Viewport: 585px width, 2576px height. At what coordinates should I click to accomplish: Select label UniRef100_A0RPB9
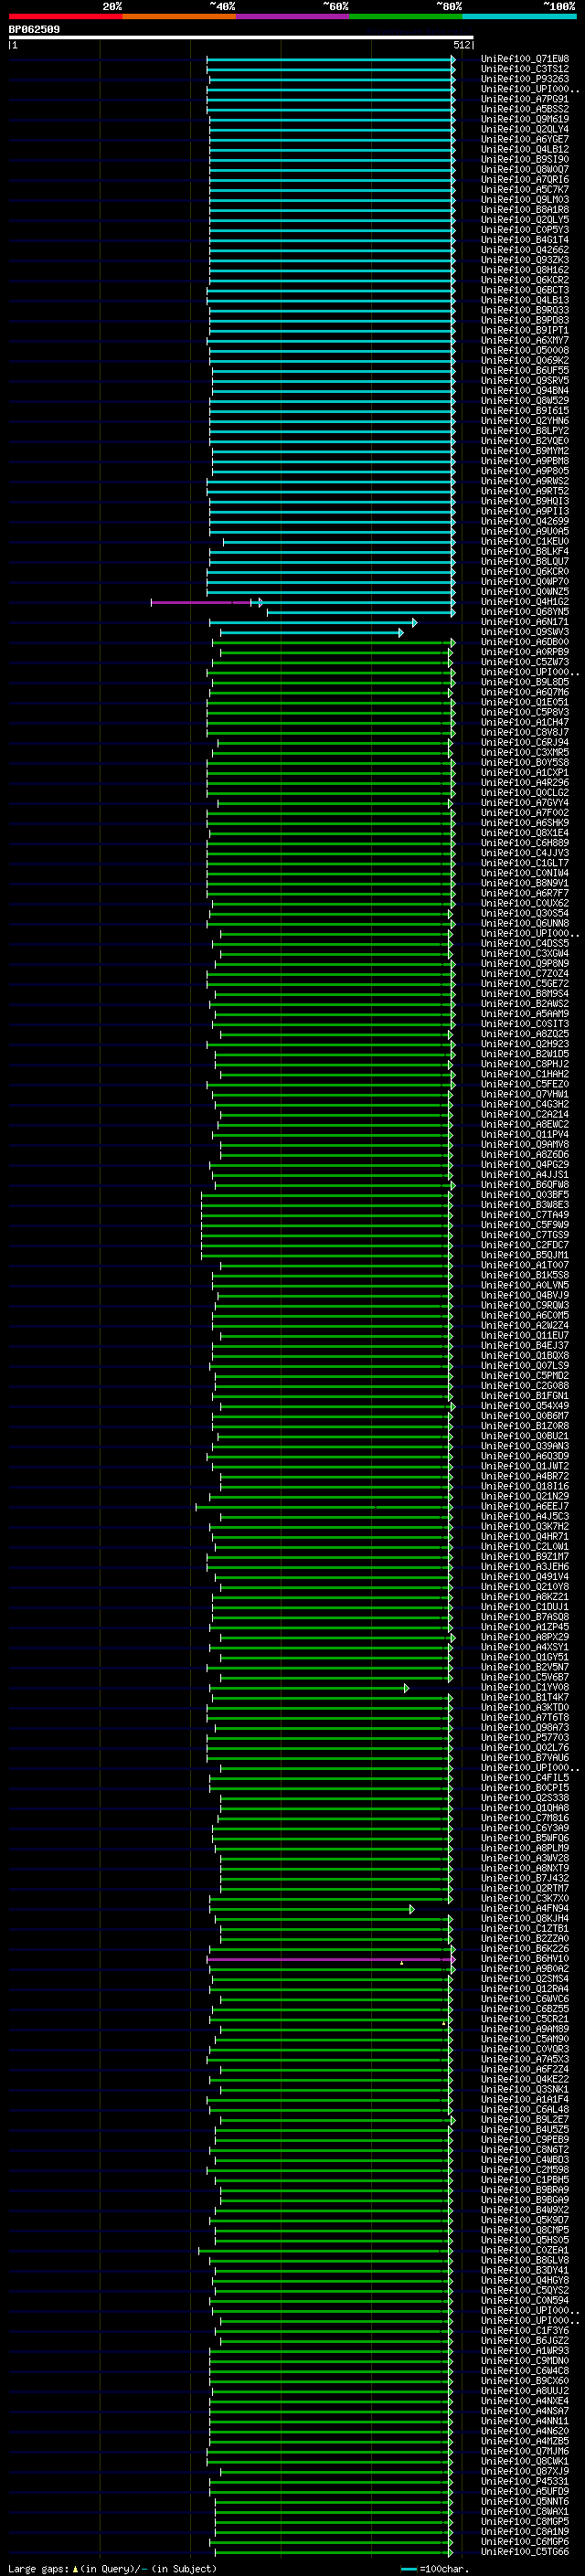(x=525, y=652)
